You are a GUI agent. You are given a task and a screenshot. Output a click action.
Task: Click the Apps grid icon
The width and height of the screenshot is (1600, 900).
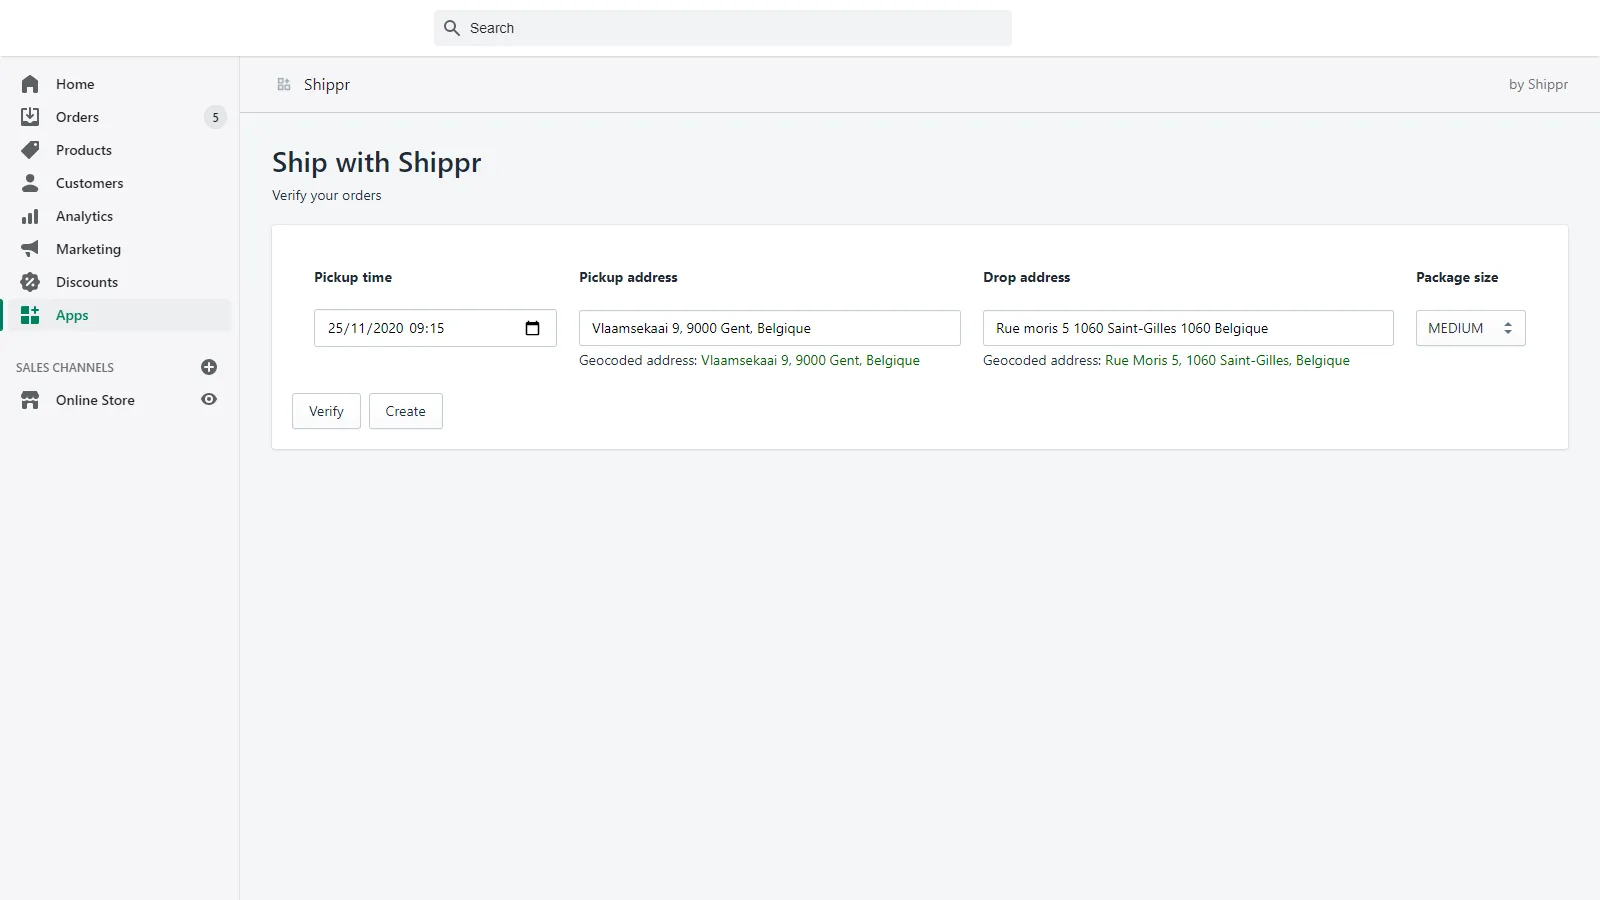[x=30, y=315]
